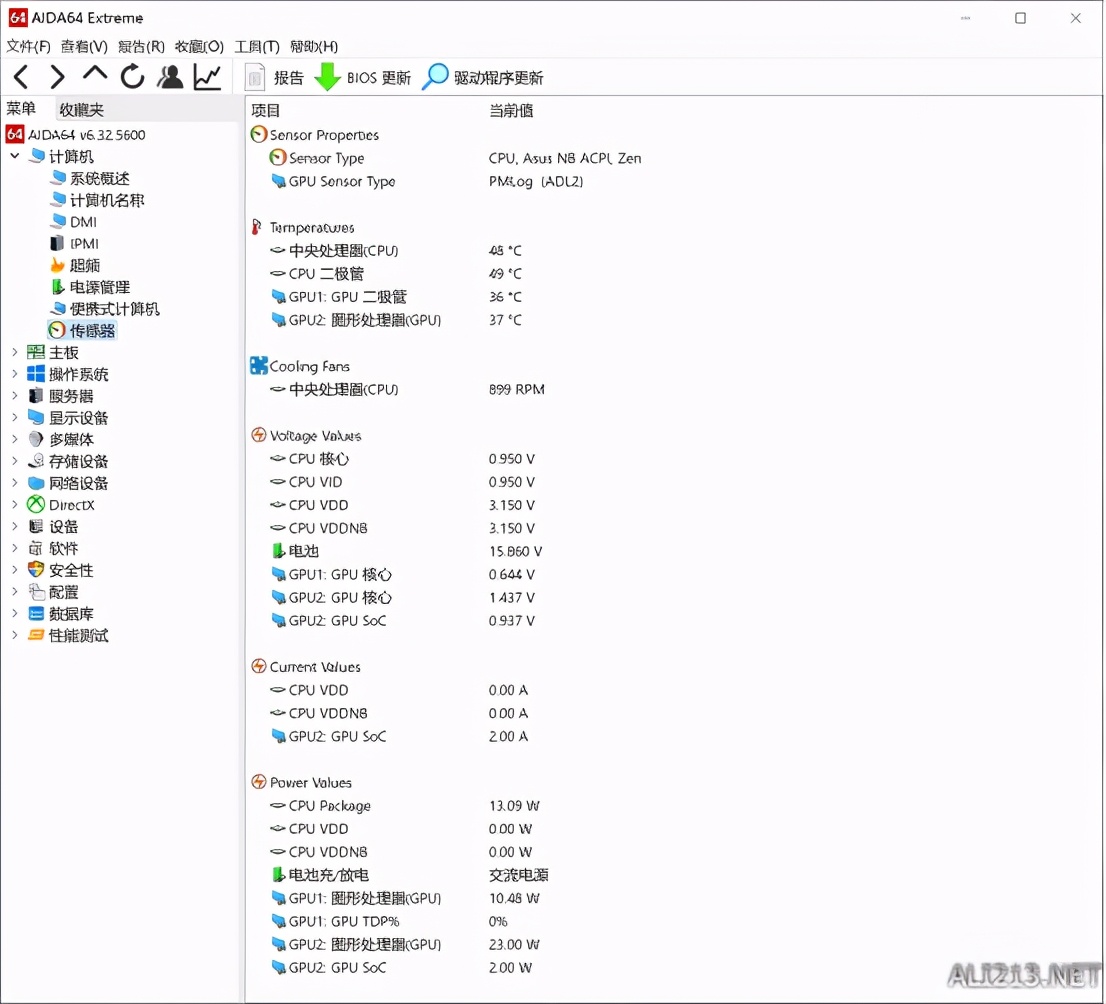Click the 项目 column header
The image size is (1106, 1004).
pyautogui.click(x=266, y=110)
